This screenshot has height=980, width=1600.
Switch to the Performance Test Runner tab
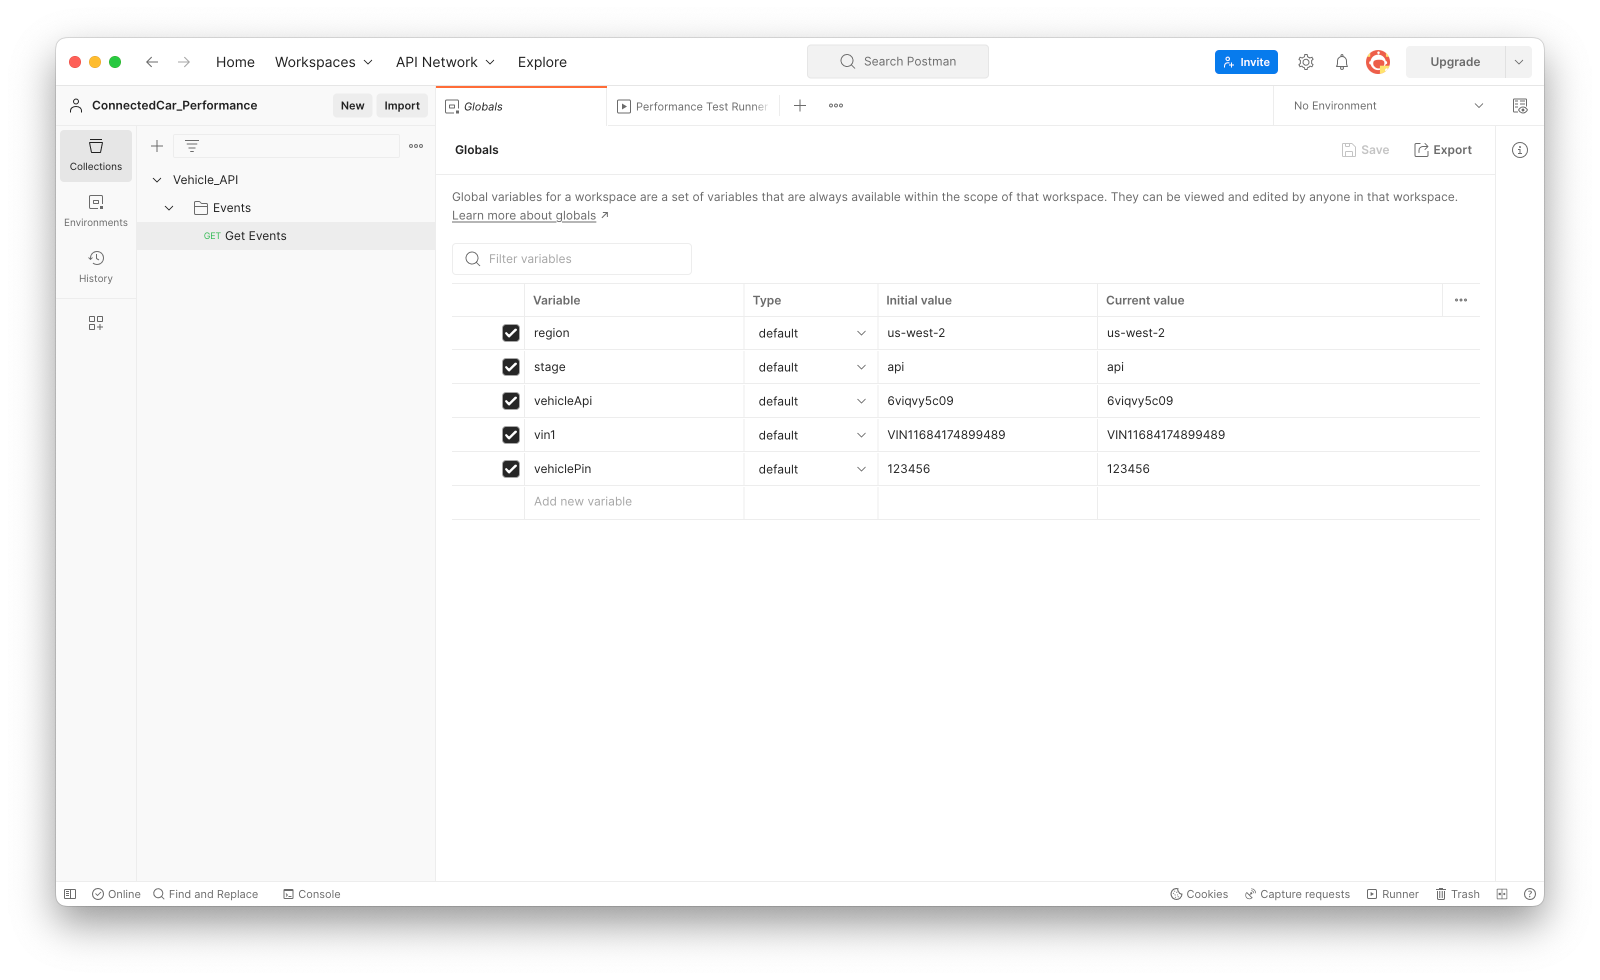click(x=692, y=106)
